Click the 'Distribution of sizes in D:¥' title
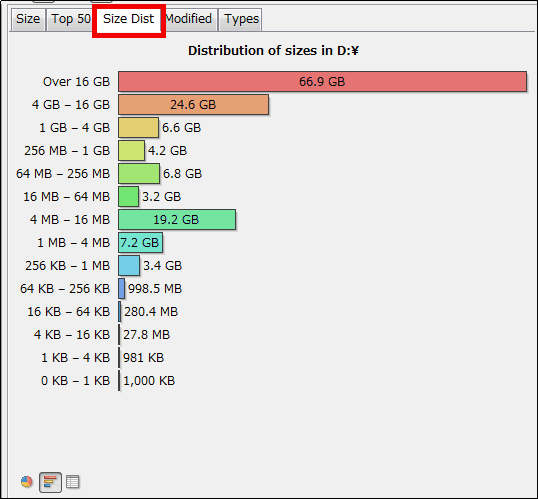The width and height of the screenshot is (538, 499). [273, 50]
